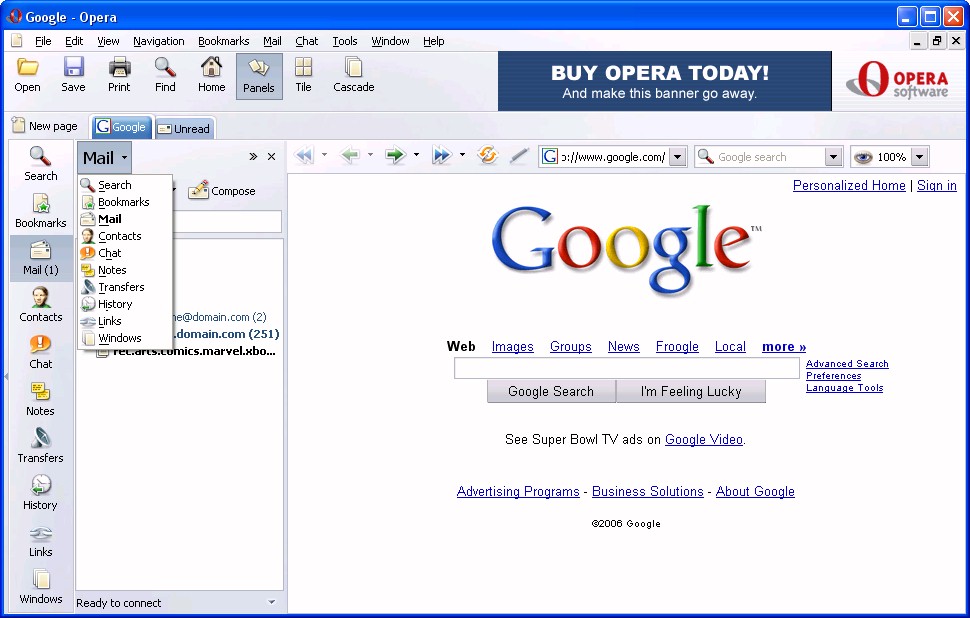Open the Links sidebar panel
Image resolution: width=970 pixels, height=618 pixels.
click(41, 540)
